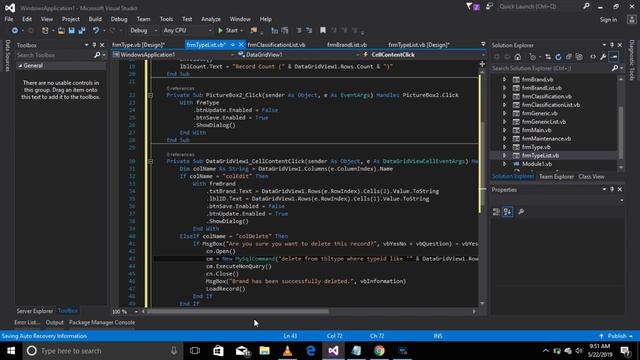The height and width of the screenshot is (360, 640).
Task: Toggle auto-hide pin on Solution Explorer panel
Action: (x=612, y=45)
